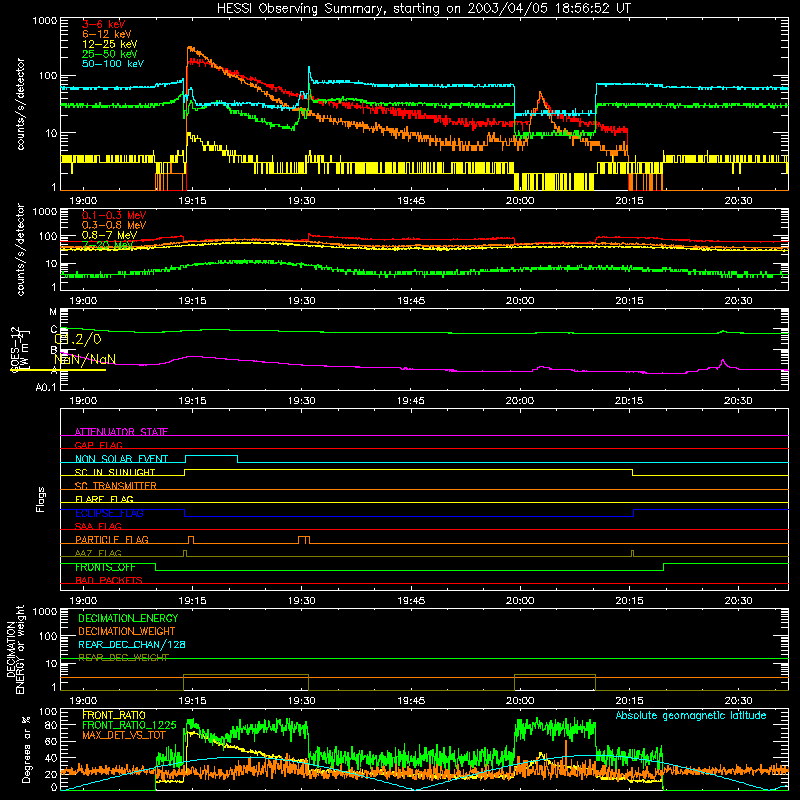Click the NaN/NaN annotation in GOES panel

85,359
